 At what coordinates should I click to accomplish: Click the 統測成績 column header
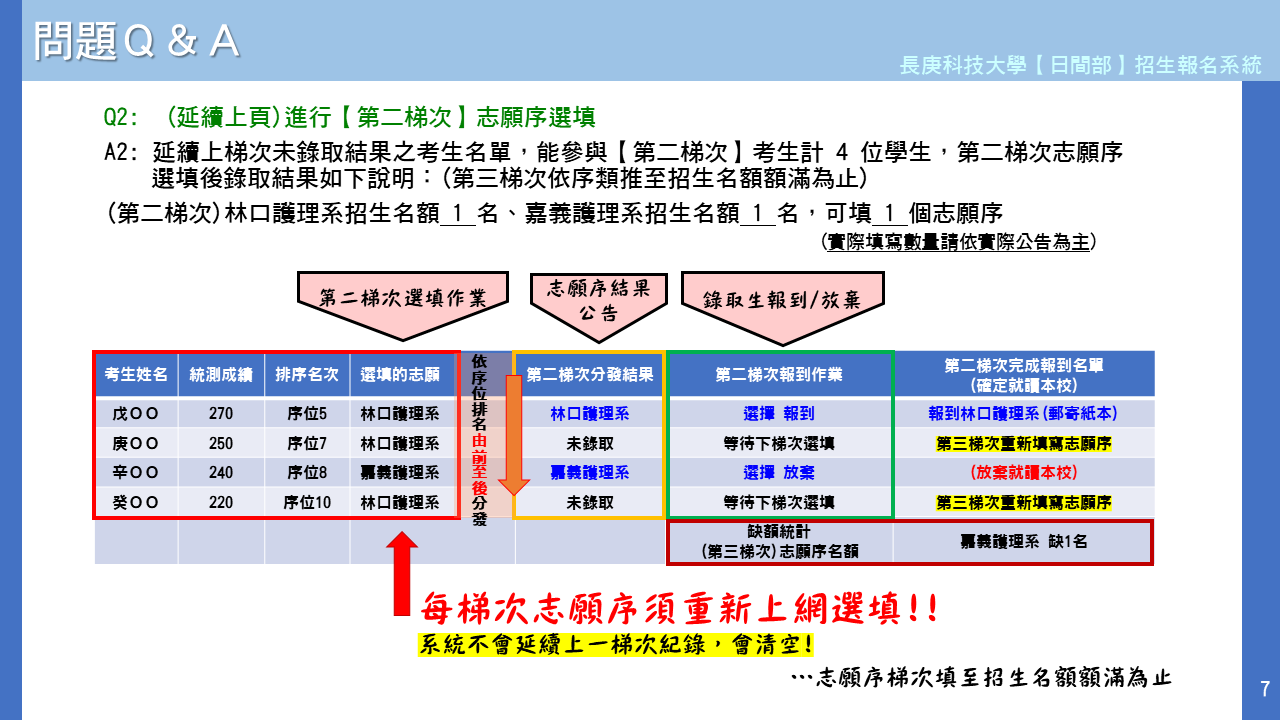[221, 375]
